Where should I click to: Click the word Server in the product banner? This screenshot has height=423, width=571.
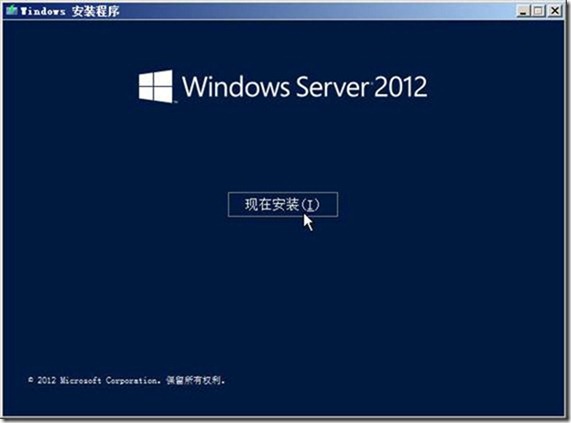(x=332, y=87)
